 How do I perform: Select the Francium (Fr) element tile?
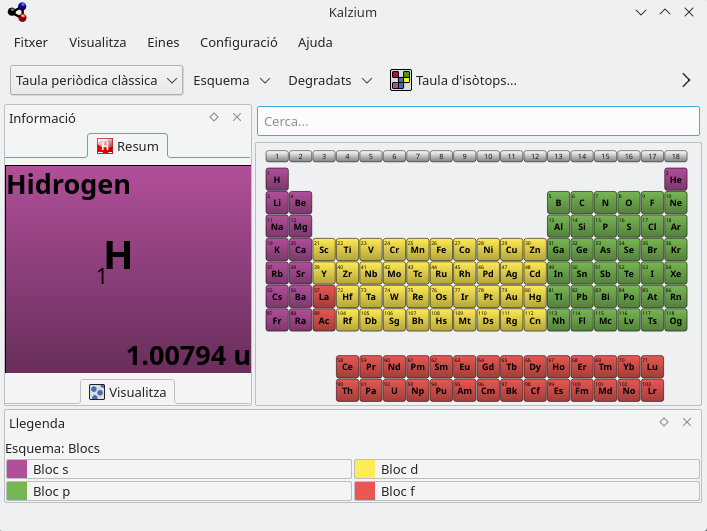pos(277,320)
